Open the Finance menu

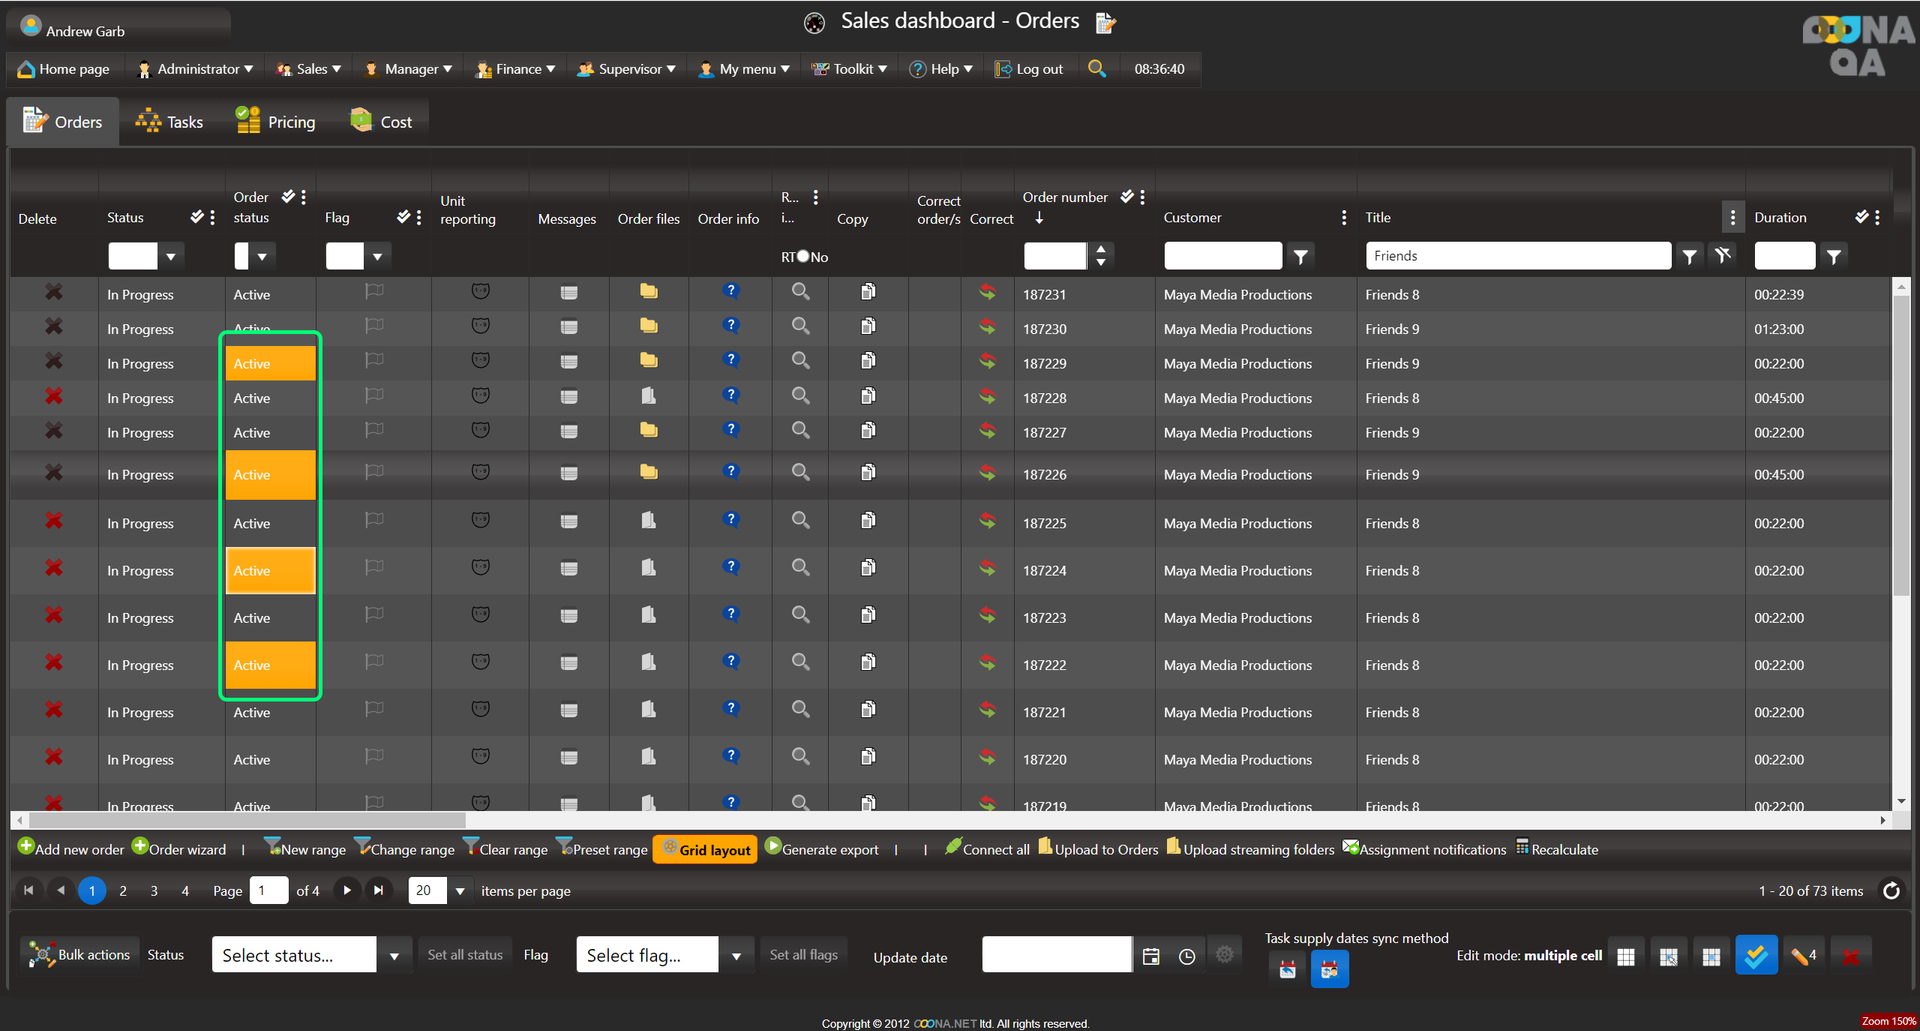(x=516, y=69)
